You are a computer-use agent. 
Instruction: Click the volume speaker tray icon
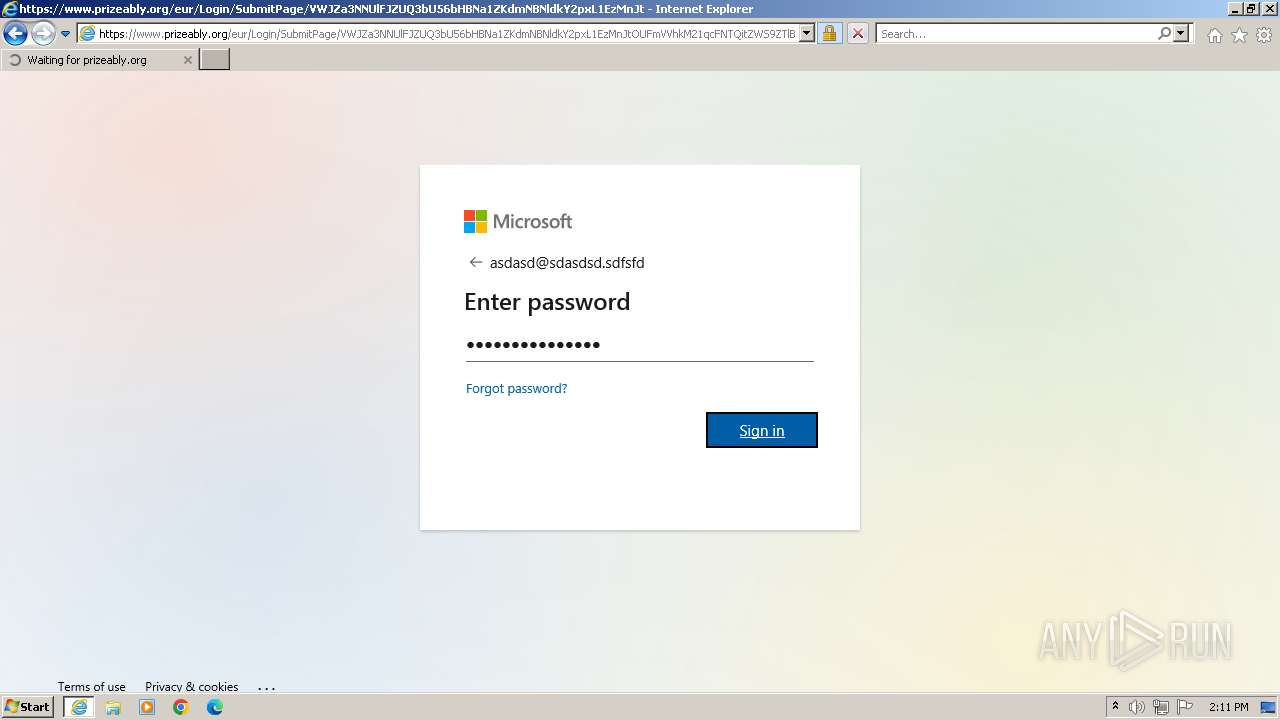coord(1137,707)
